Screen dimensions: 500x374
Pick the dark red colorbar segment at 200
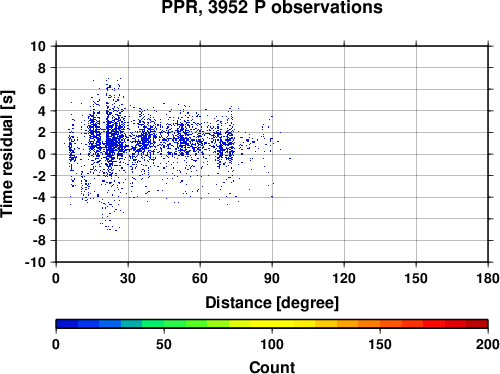coord(477,324)
